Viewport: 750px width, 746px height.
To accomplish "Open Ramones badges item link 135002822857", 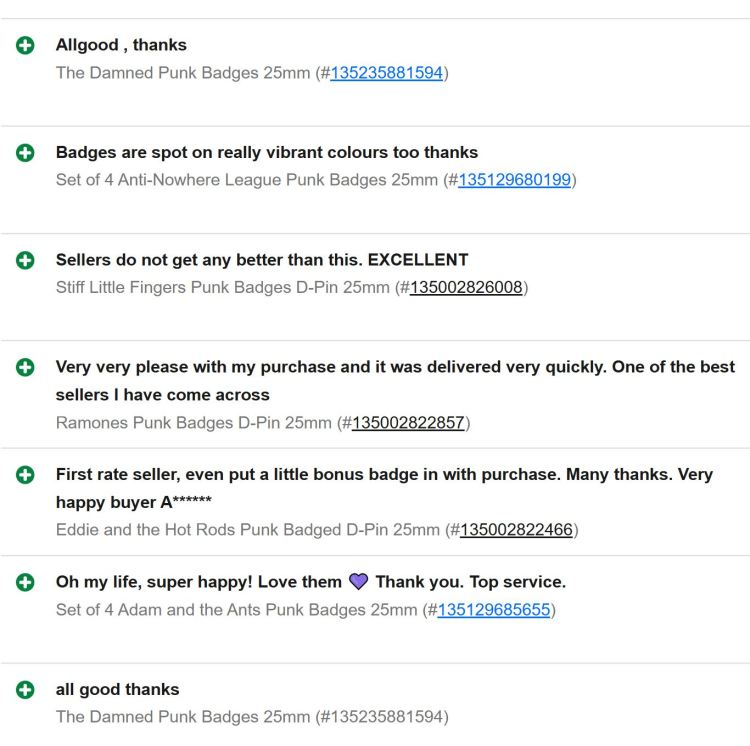I will pyautogui.click(x=408, y=423).
